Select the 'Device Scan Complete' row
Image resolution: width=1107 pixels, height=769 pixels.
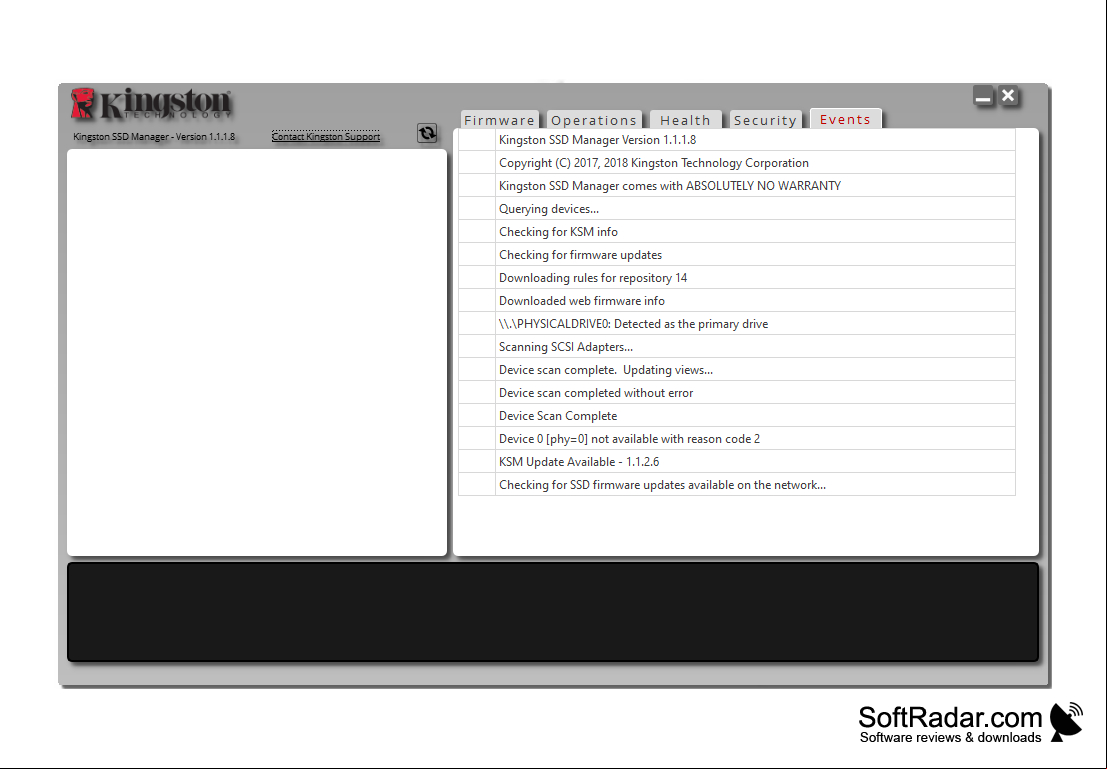pyautogui.click(x=736, y=416)
